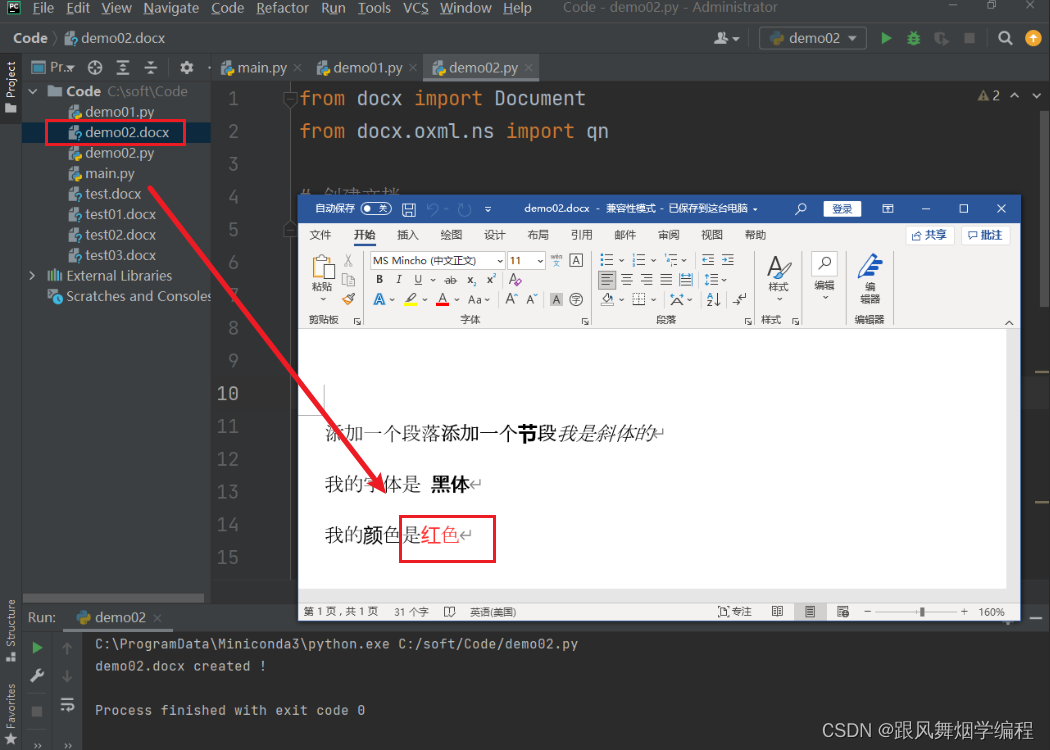Viewport: 1050px width, 750px height.
Task: Open the 布局 (Layout) ribbon tab in Word
Action: (538, 235)
